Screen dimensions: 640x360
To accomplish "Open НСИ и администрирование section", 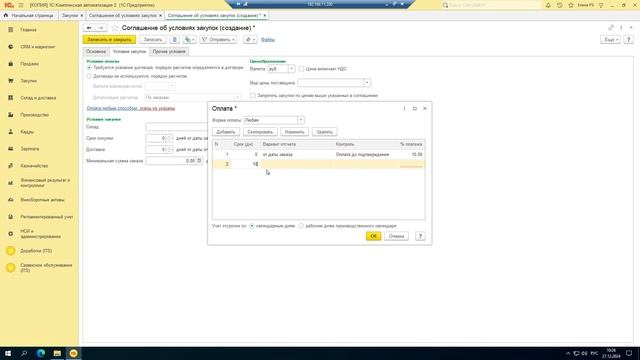I will pyautogui.click(x=40, y=234).
